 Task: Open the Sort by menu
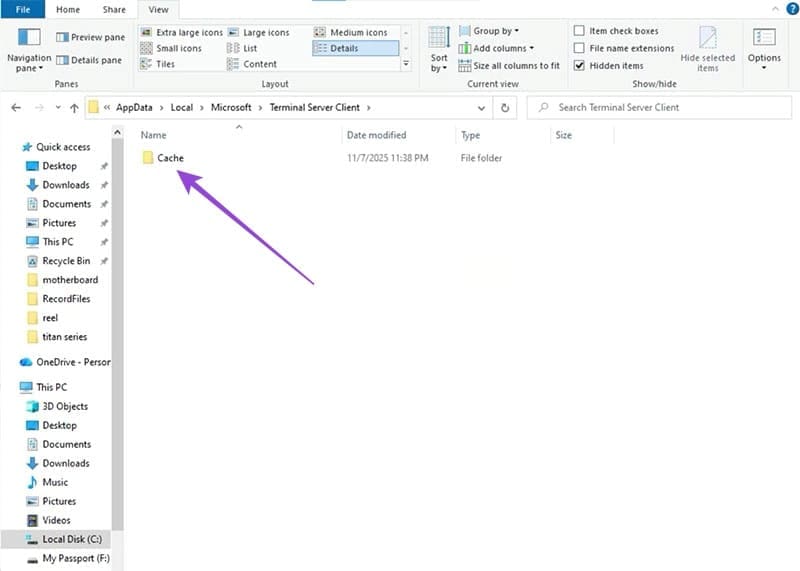(439, 49)
